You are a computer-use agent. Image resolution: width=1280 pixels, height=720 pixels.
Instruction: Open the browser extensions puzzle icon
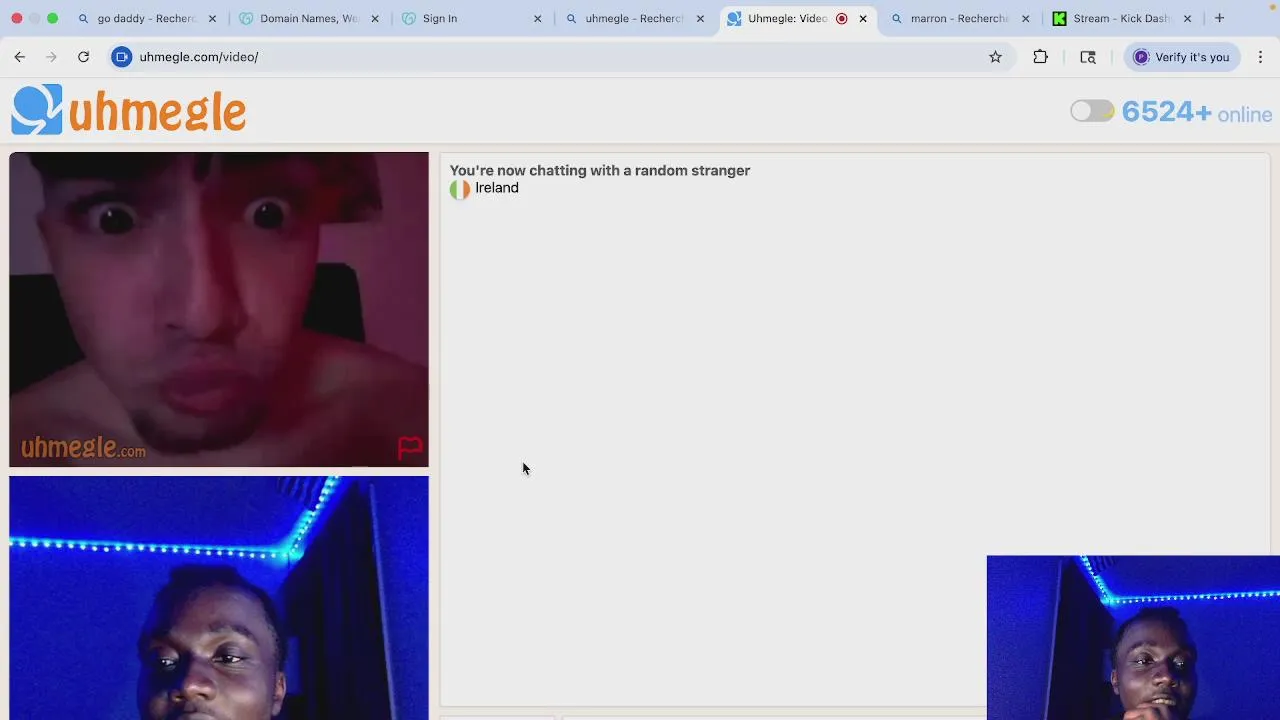(1040, 57)
